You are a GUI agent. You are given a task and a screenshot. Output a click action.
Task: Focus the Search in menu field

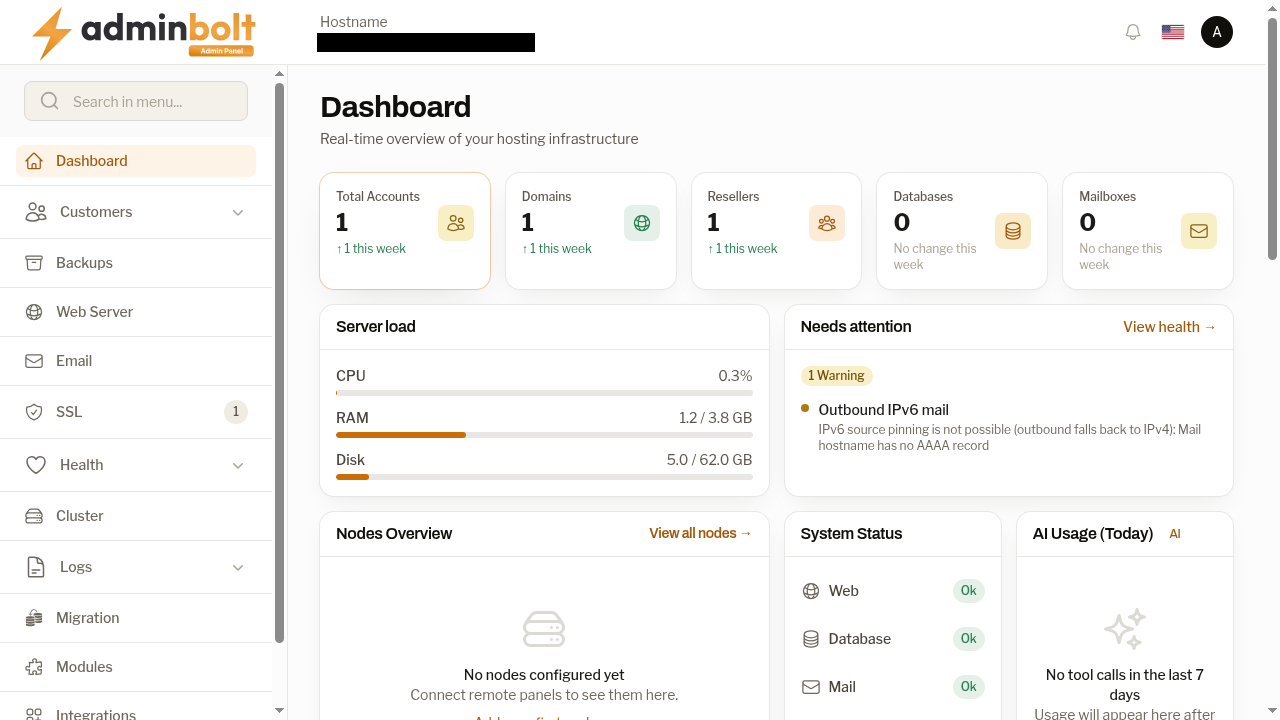coord(136,101)
